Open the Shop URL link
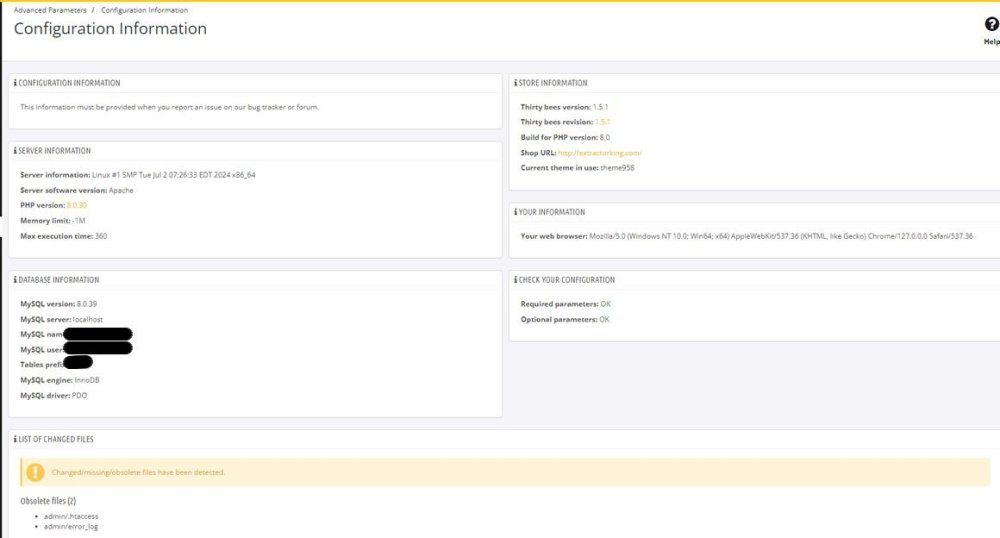The image size is (1000, 538). [599, 153]
